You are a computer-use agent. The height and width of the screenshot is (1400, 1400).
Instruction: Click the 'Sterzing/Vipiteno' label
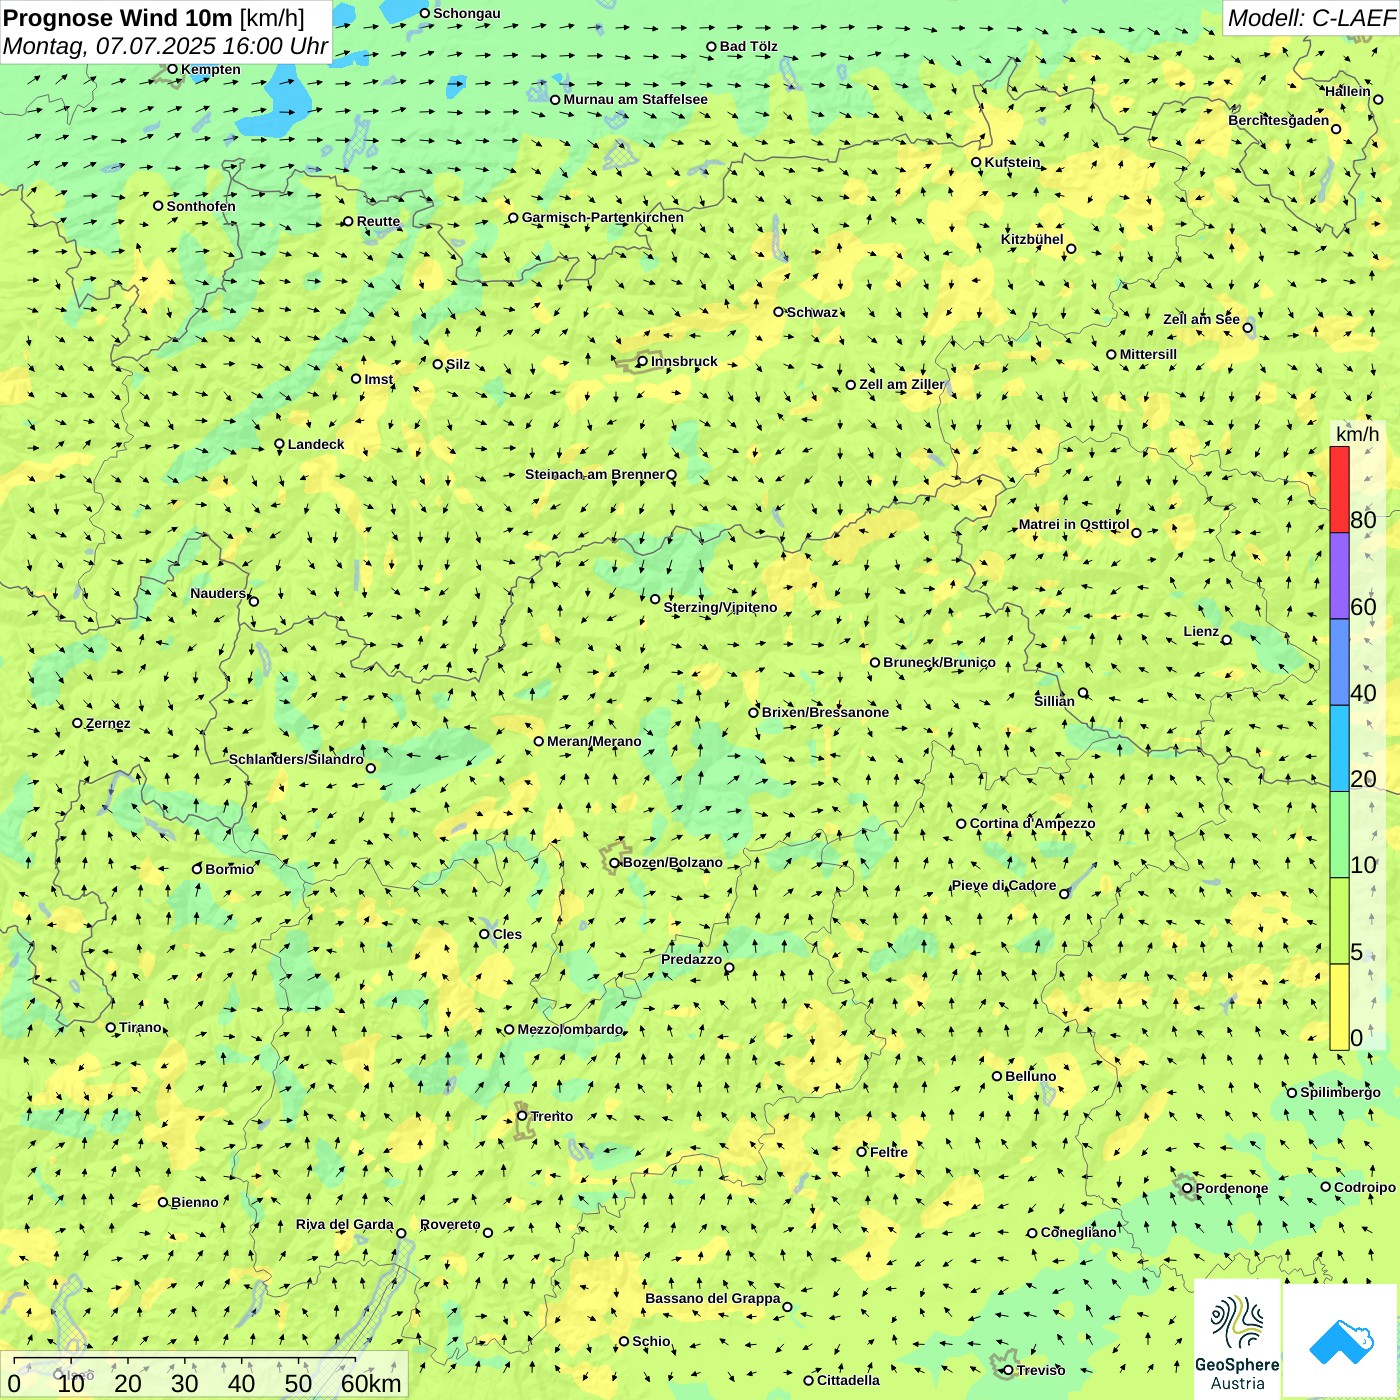coord(720,607)
